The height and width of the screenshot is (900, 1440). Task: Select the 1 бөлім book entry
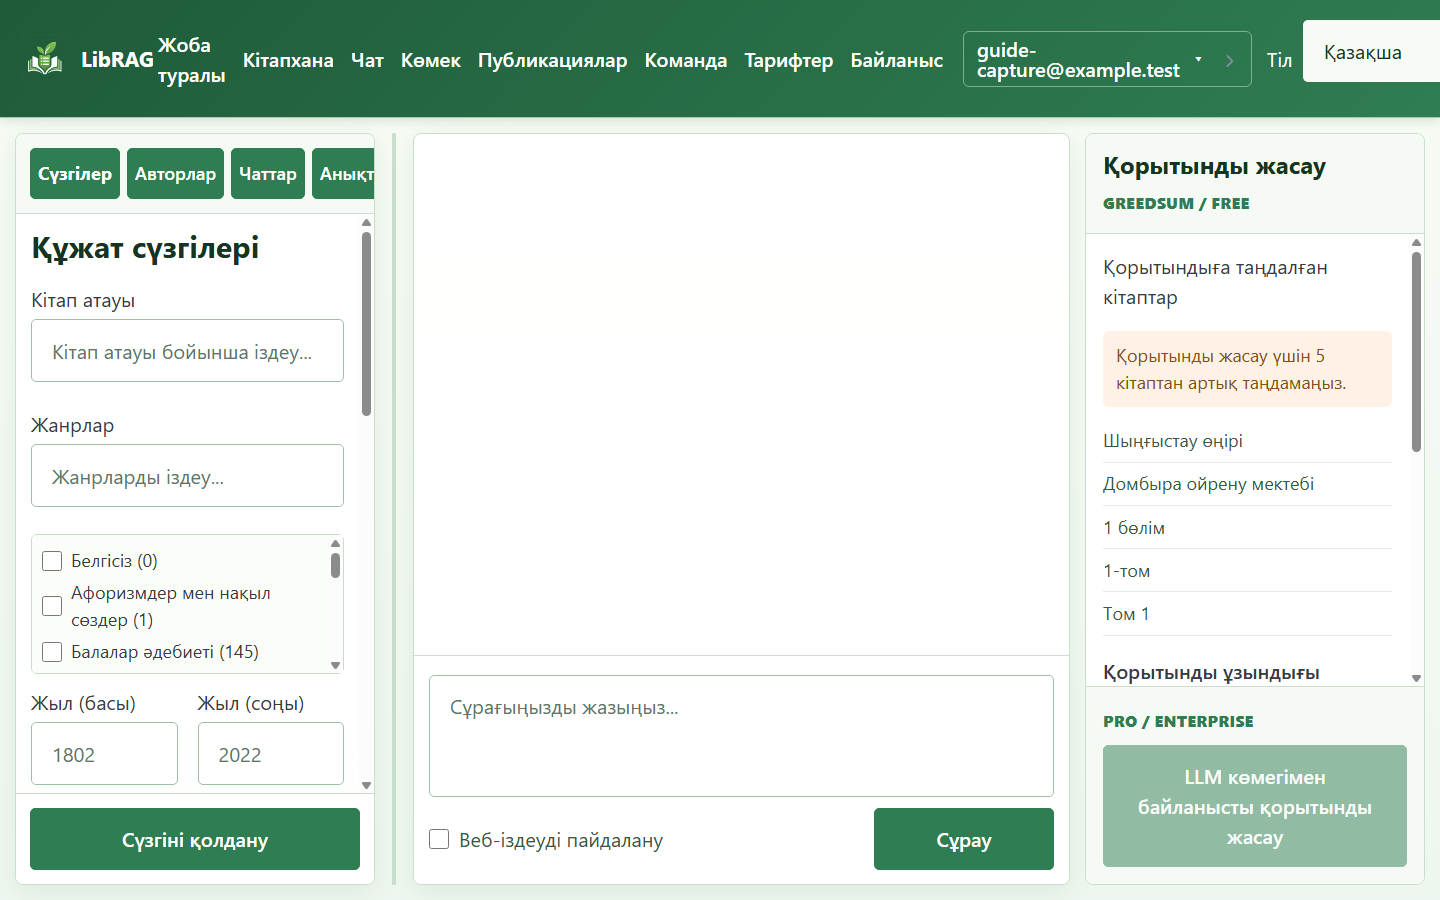coord(1247,528)
